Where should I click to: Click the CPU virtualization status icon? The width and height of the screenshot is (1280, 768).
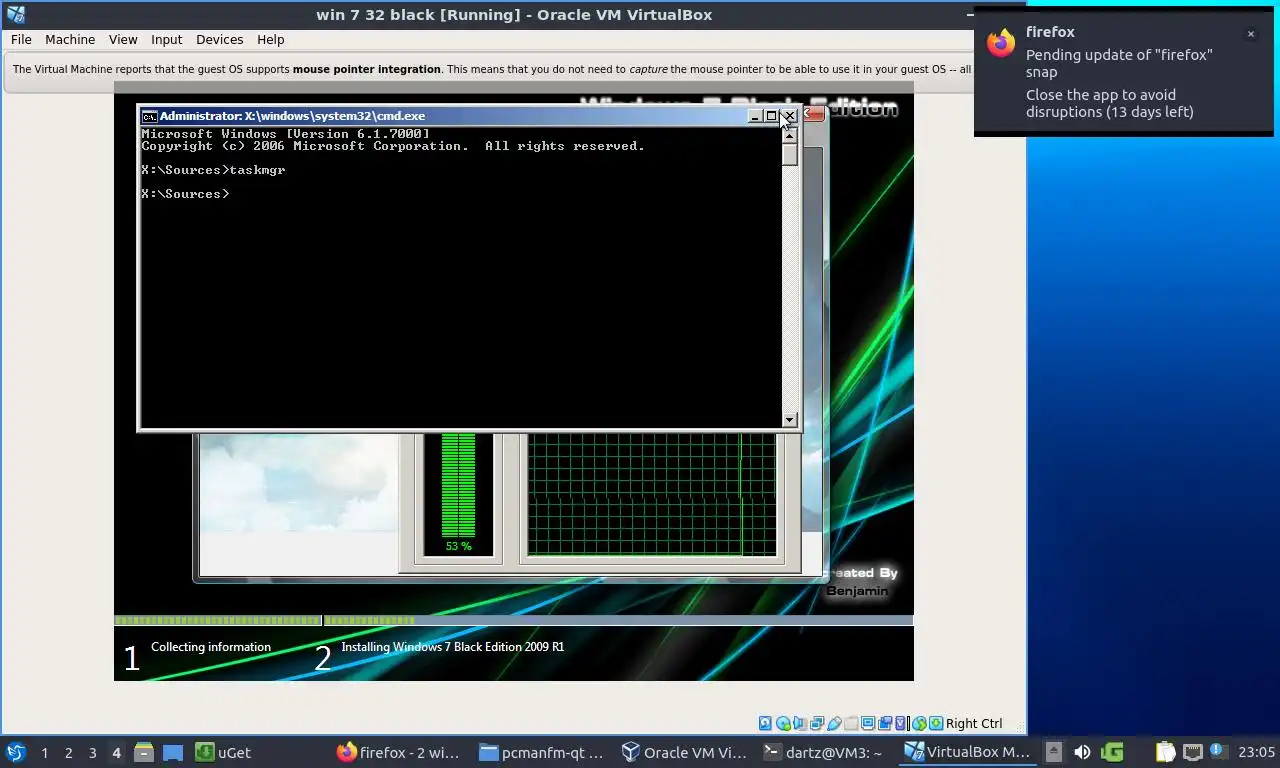pos(901,723)
